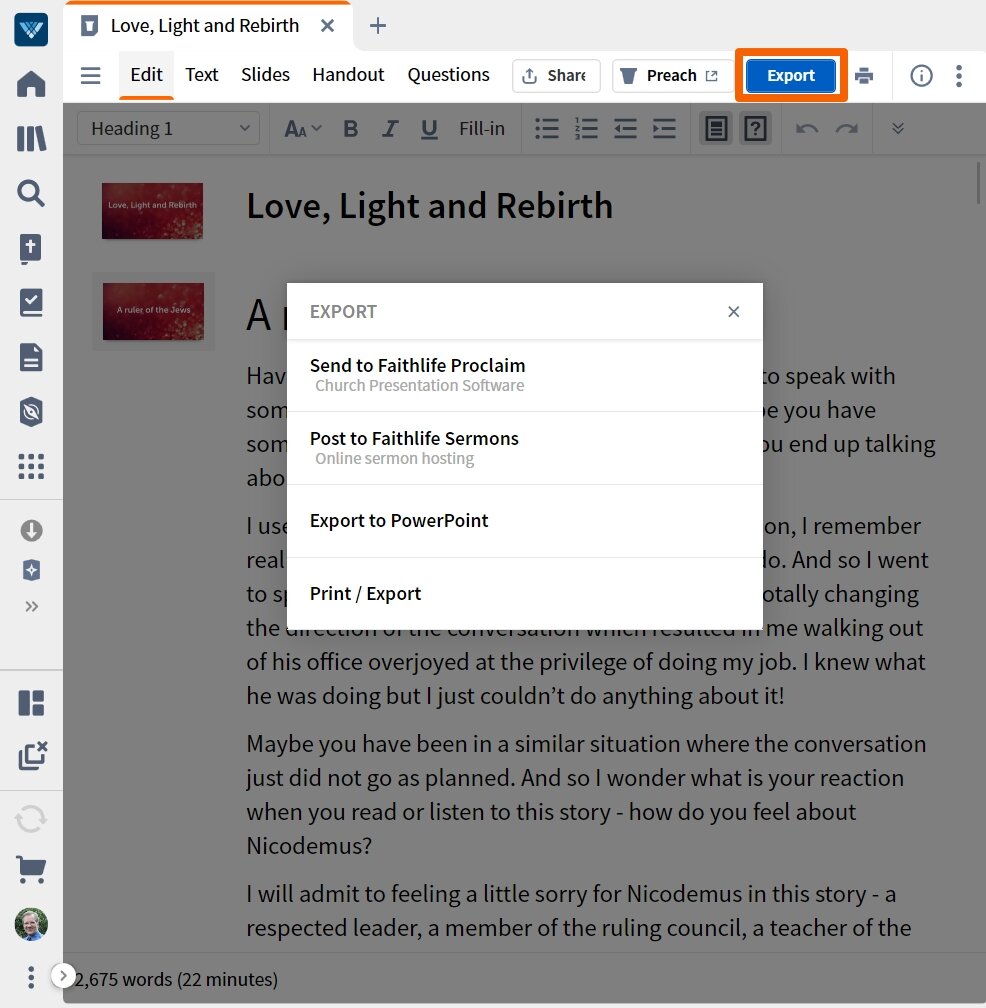
Task: Open the panel three-dot menu
Action: 958,76
